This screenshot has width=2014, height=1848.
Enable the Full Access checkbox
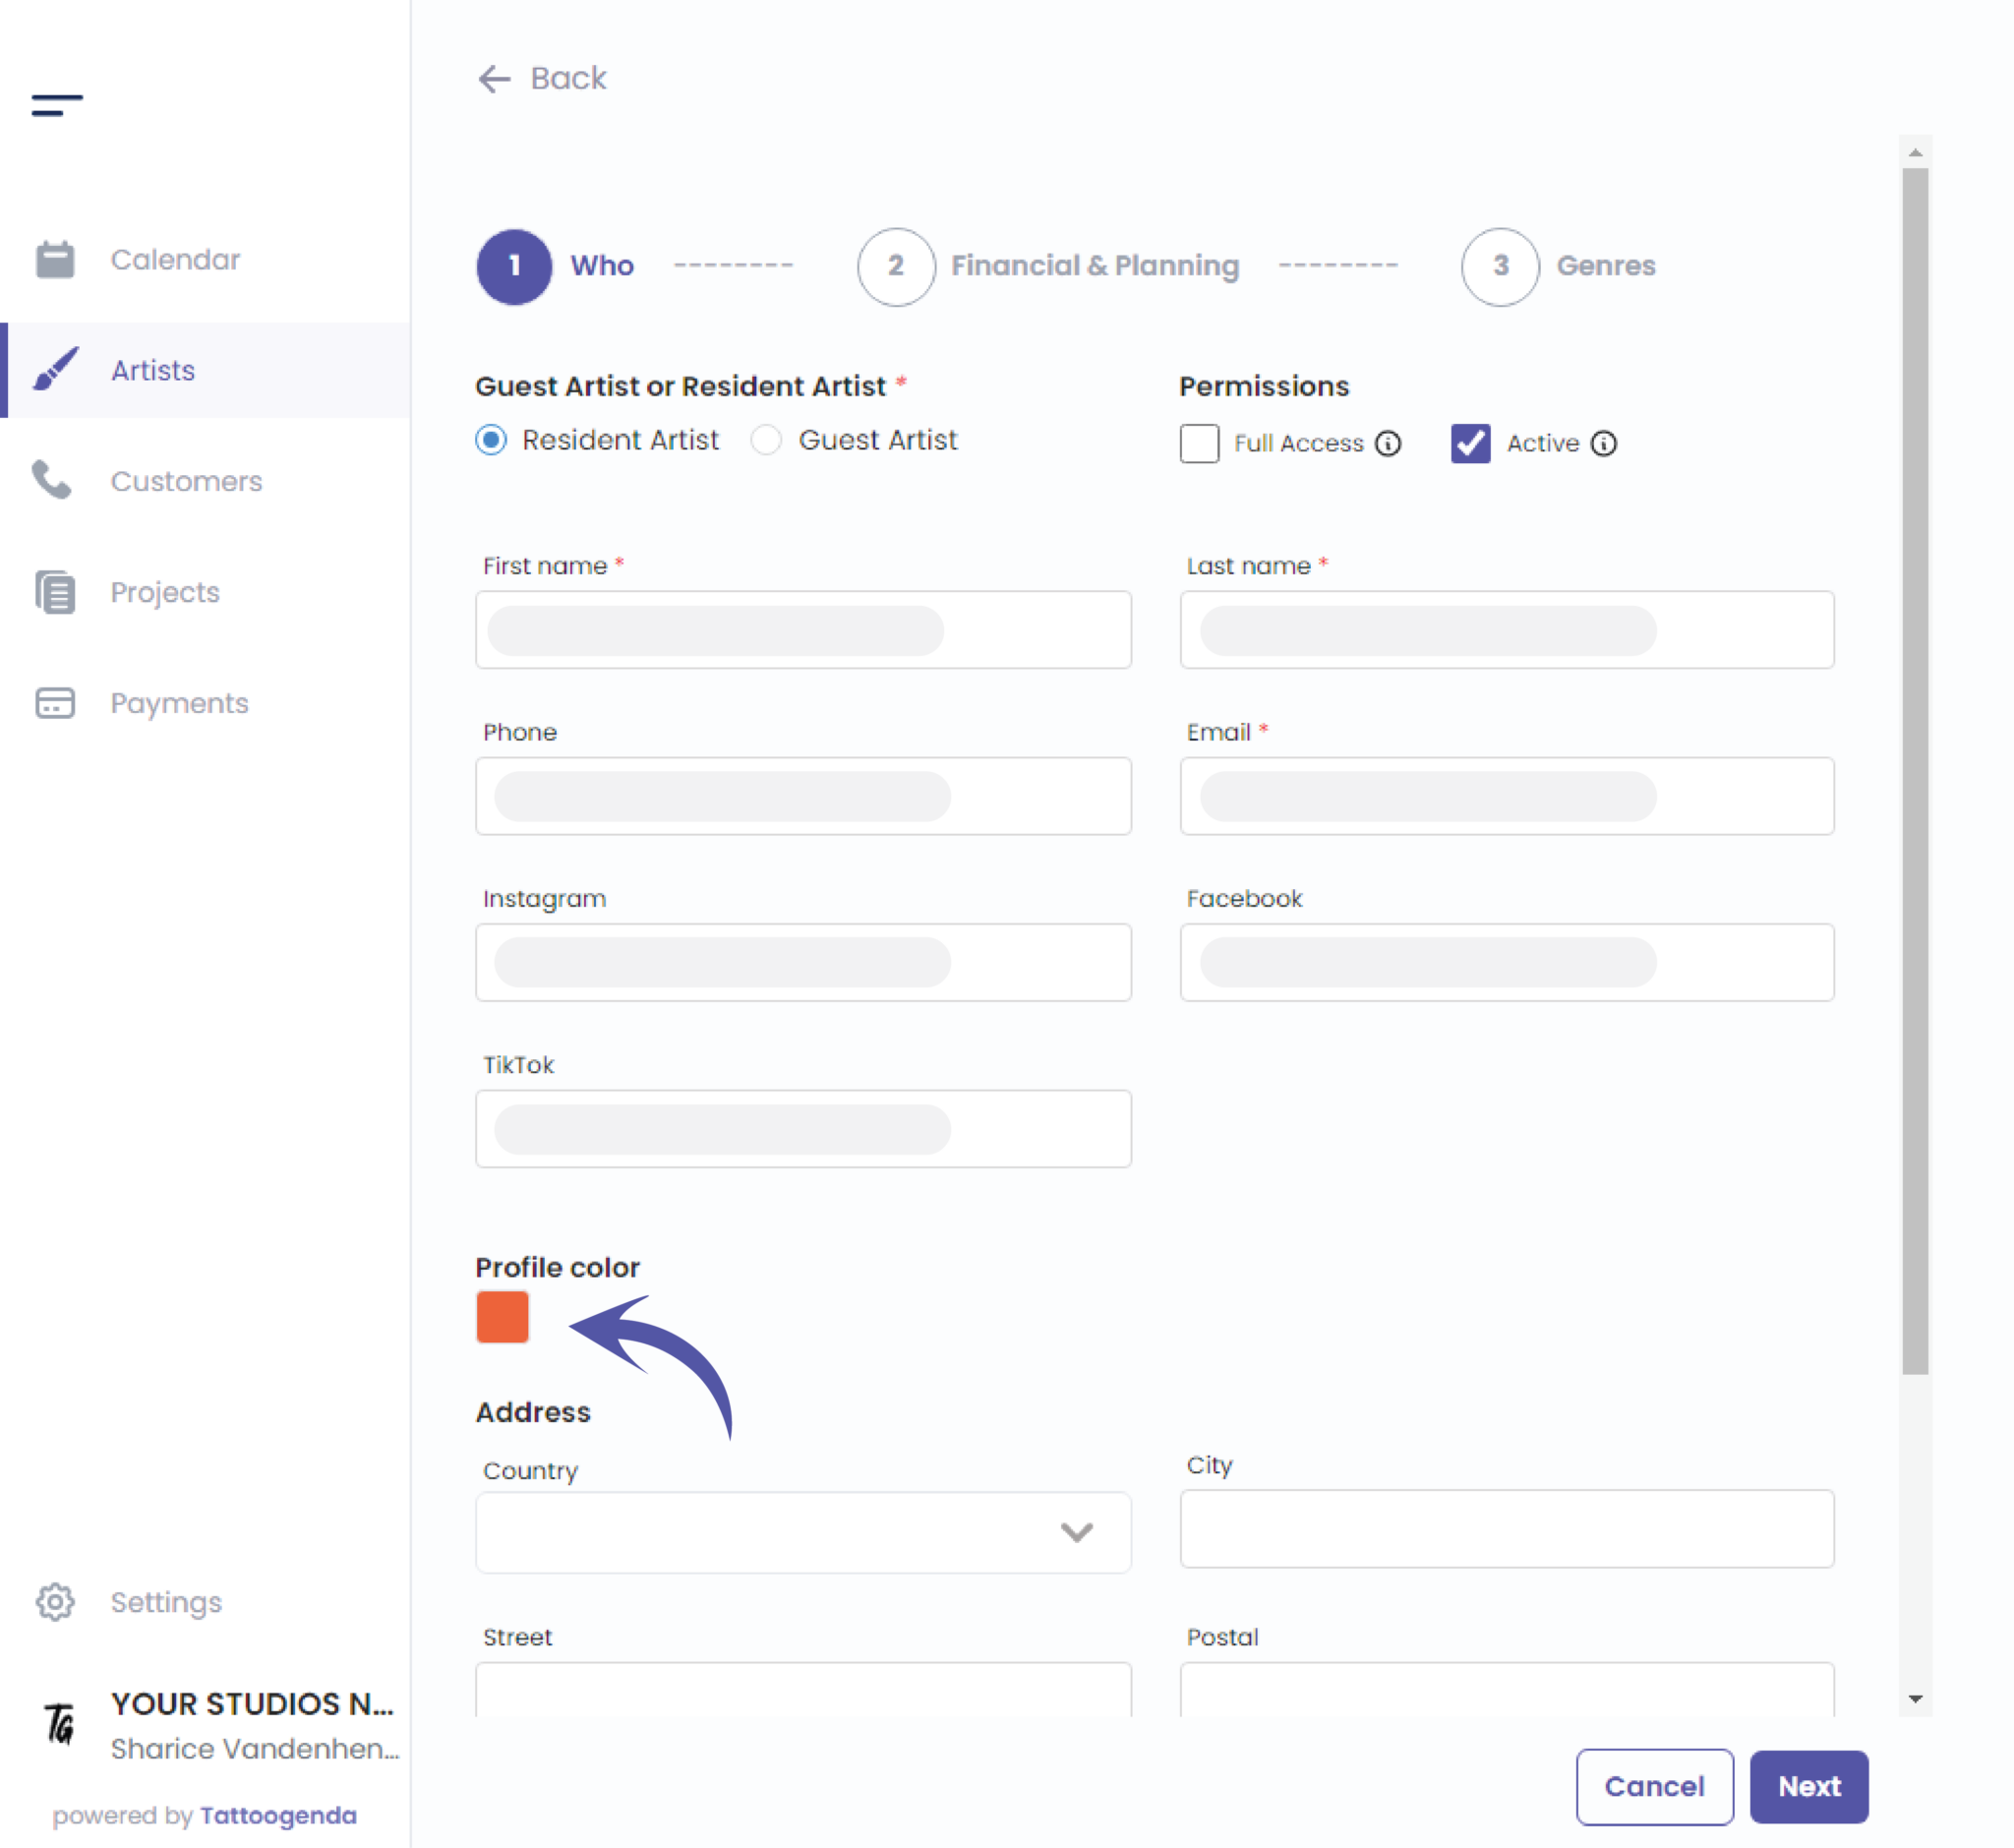1199,443
